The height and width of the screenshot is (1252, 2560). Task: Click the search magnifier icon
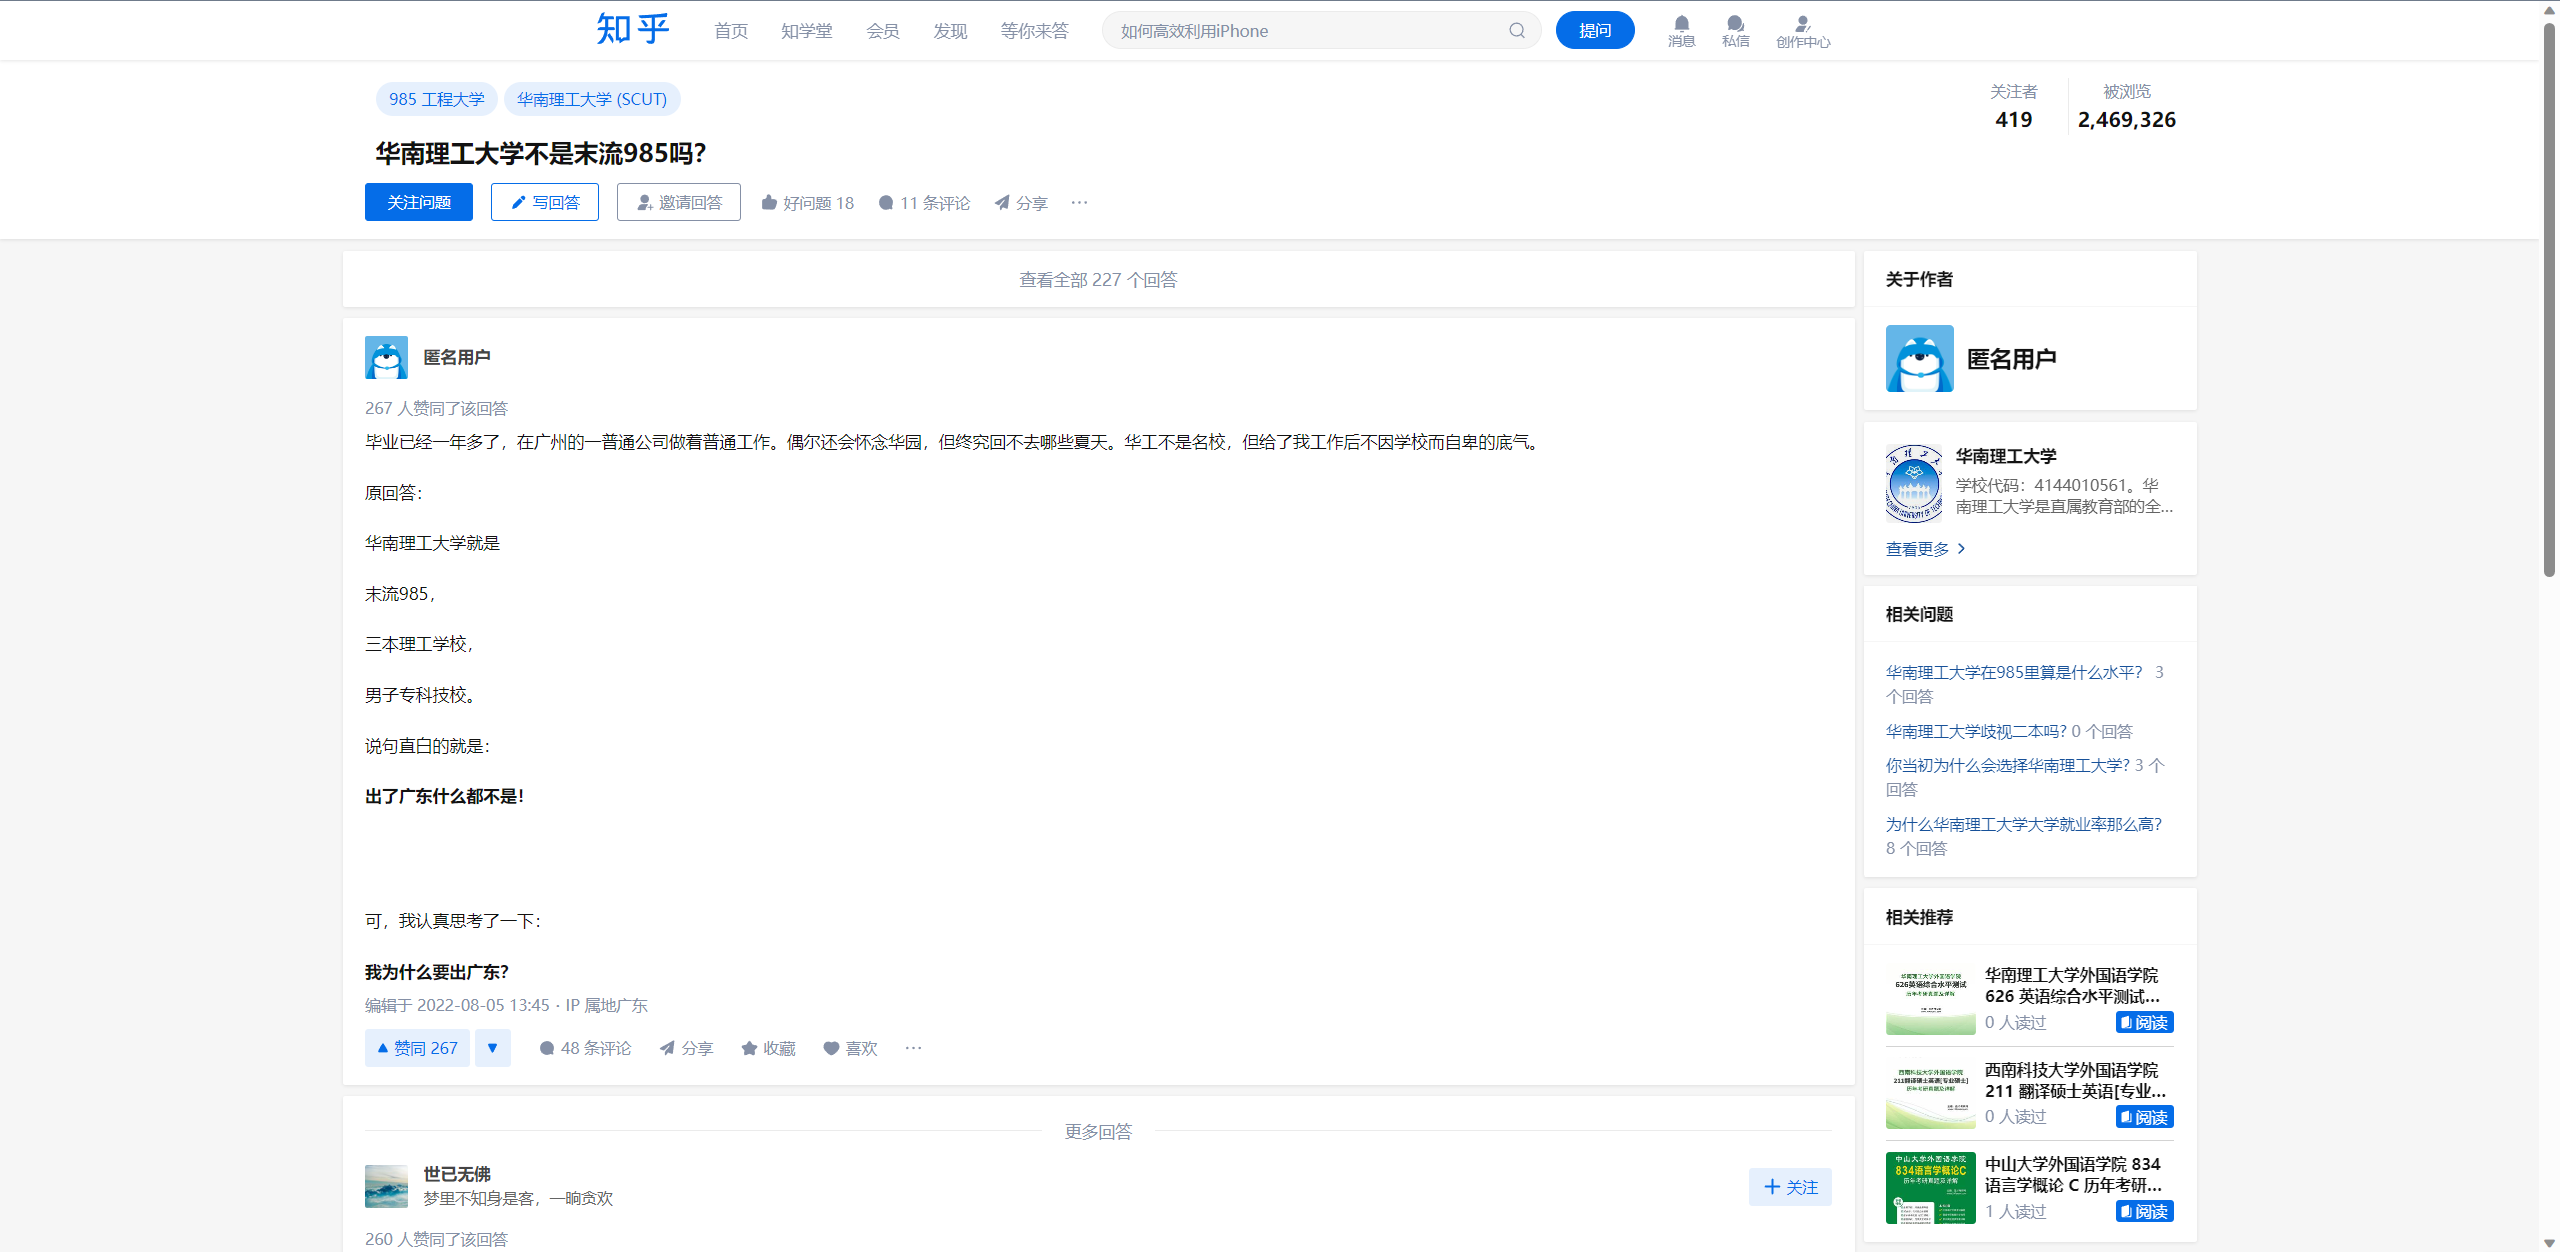pyautogui.click(x=1516, y=31)
